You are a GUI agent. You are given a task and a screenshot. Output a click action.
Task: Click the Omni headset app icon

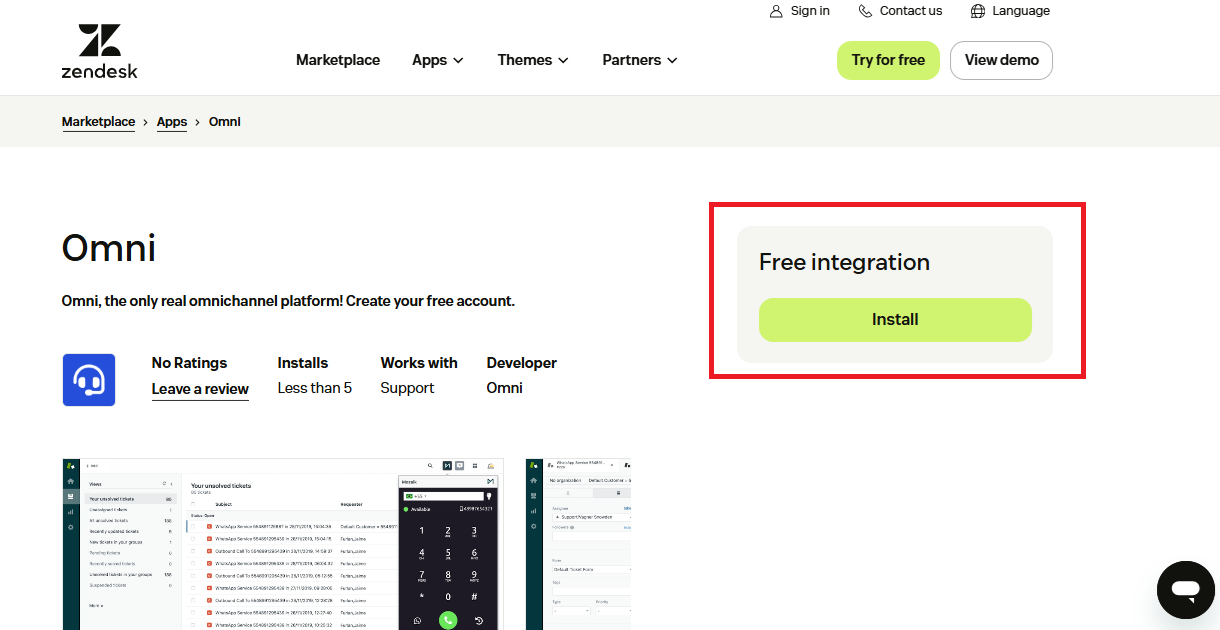[89, 380]
